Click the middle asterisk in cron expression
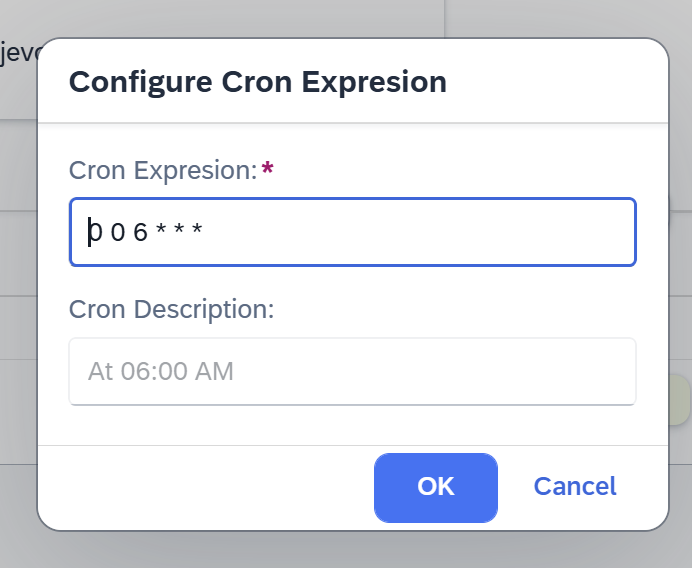The height and width of the screenshot is (568, 692). [180, 231]
